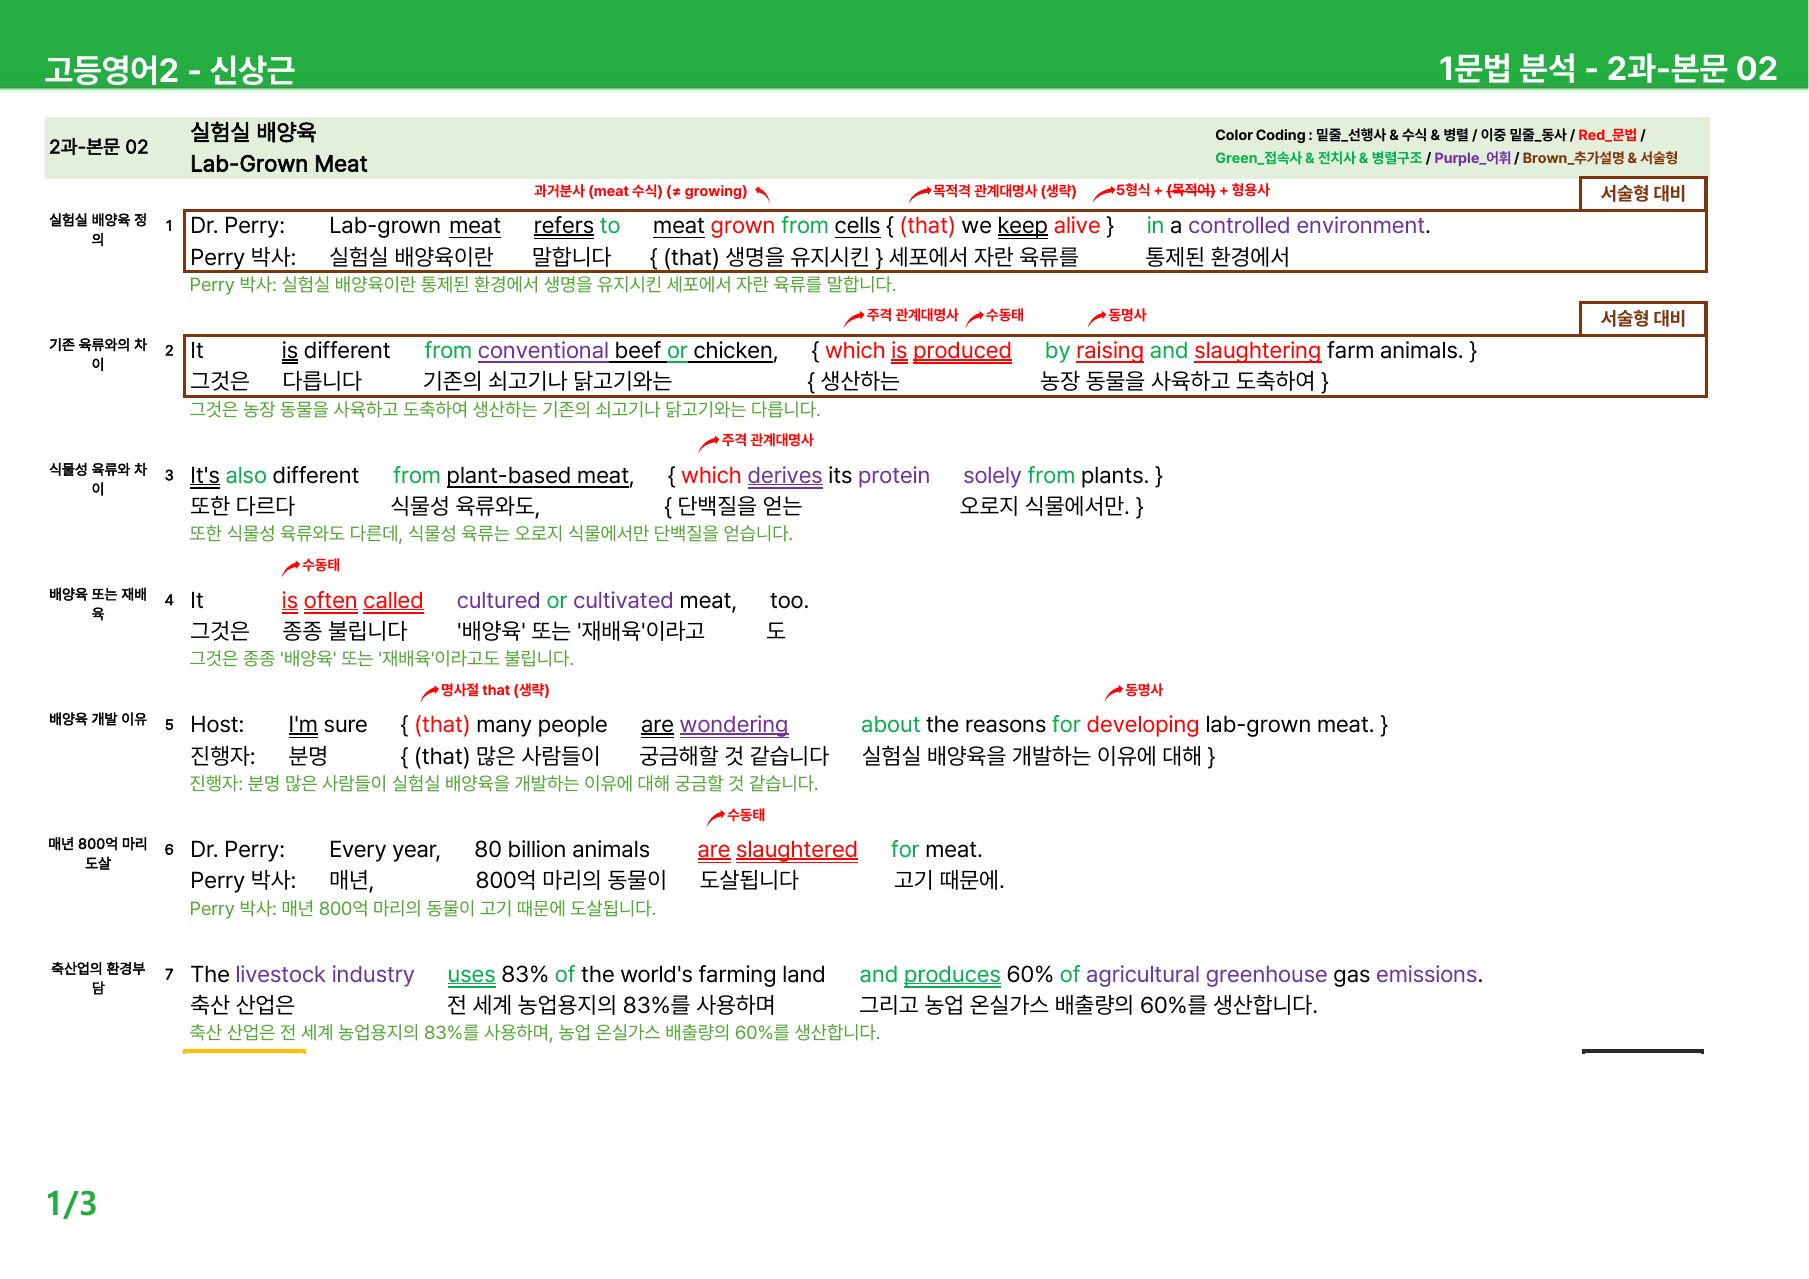The height and width of the screenshot is (1279, 1809).
Task: Click the 'Brown_추가설명 & 서술형' legend entry
Action: (x=1600, y=158)
